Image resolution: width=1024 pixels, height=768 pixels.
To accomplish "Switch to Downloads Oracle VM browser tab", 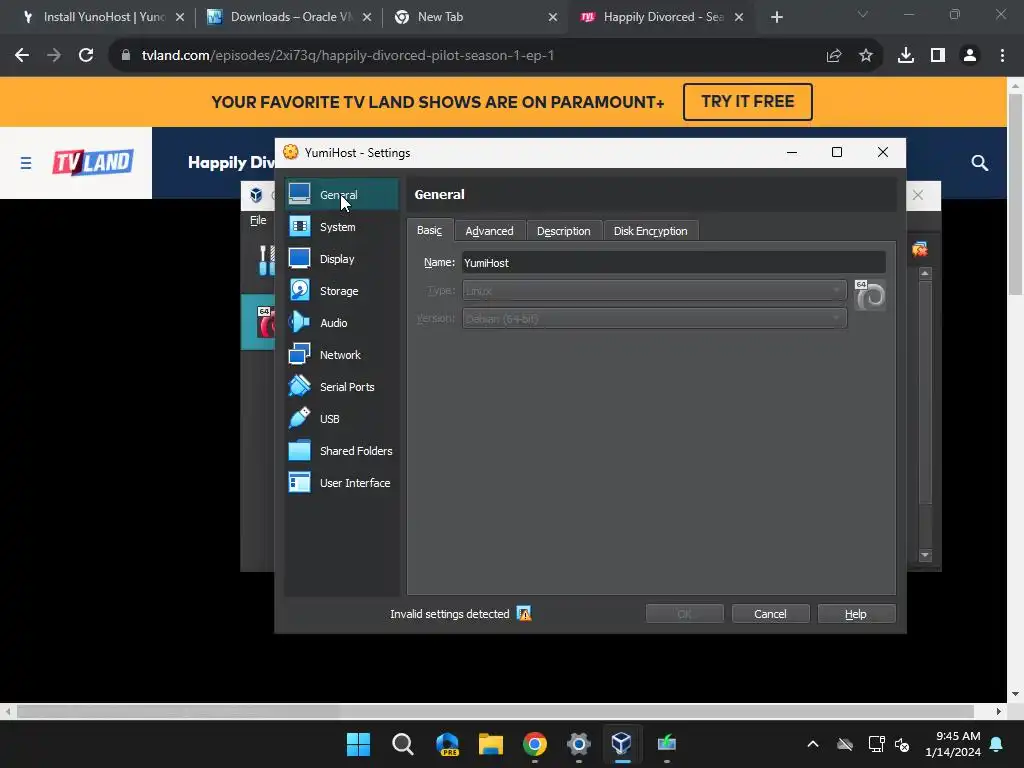I will pos(290,17).
